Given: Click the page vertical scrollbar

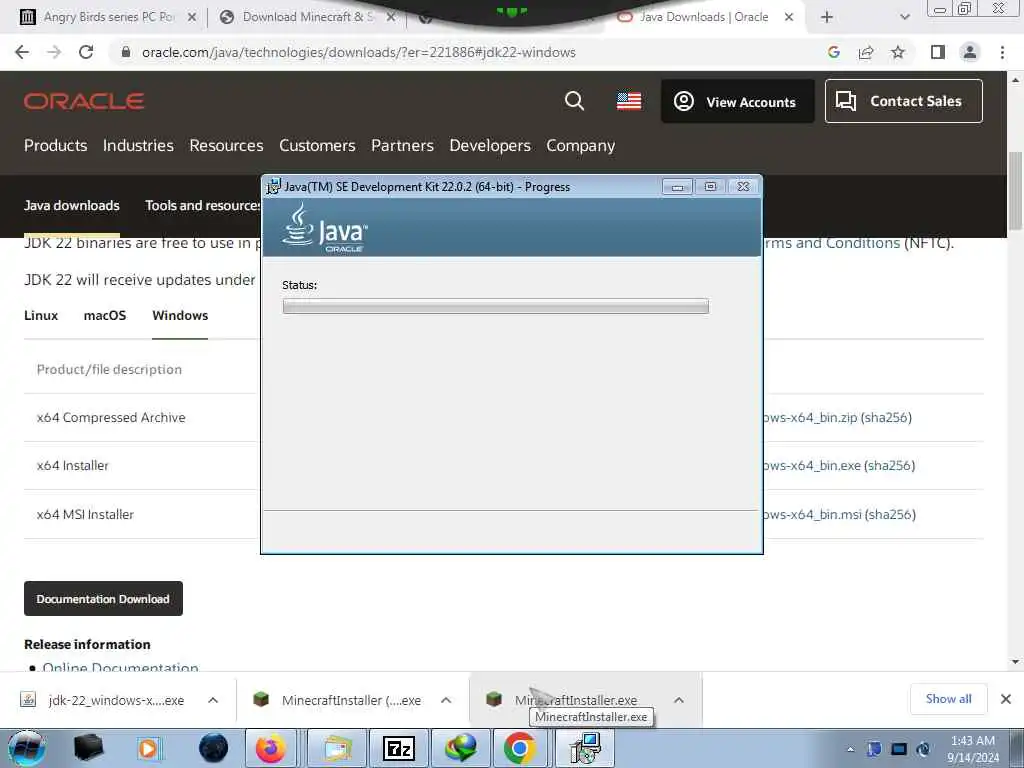Looking at the screenshot, I should click(x=1015, y=191).
